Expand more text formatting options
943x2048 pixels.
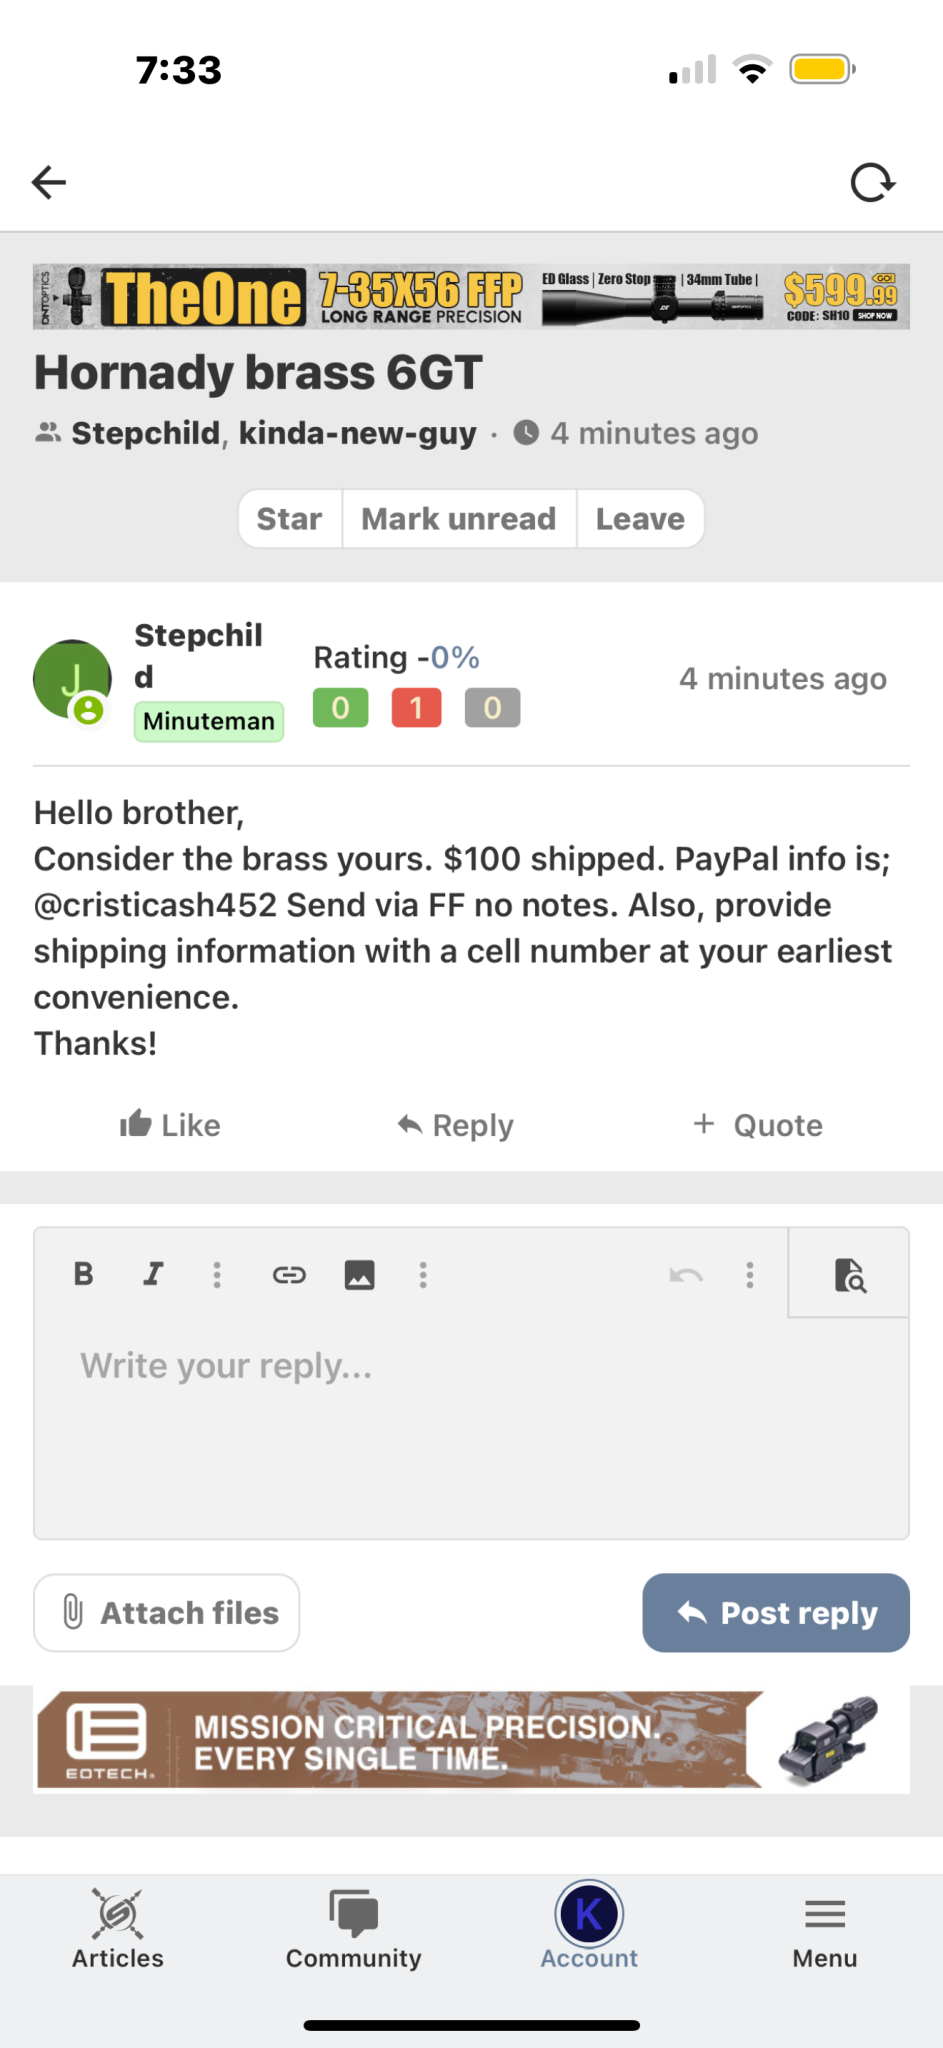click(x=217, y=1274)
